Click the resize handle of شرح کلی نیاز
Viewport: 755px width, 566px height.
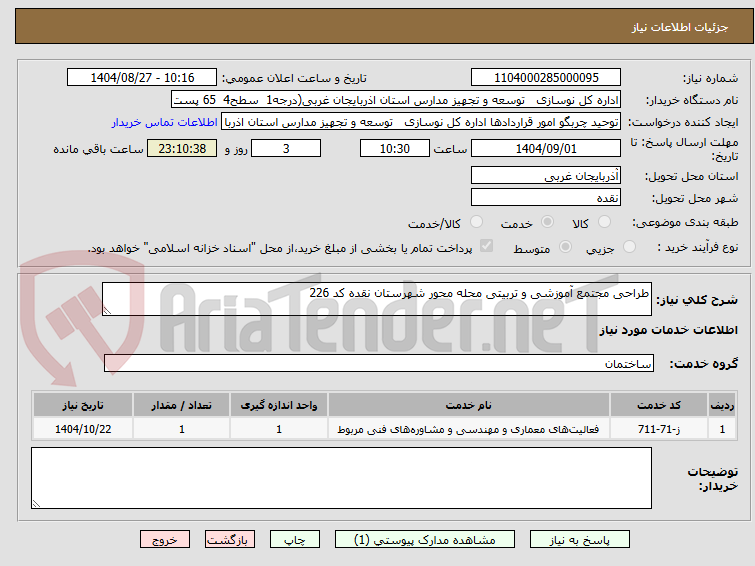[x=107, y=311]
